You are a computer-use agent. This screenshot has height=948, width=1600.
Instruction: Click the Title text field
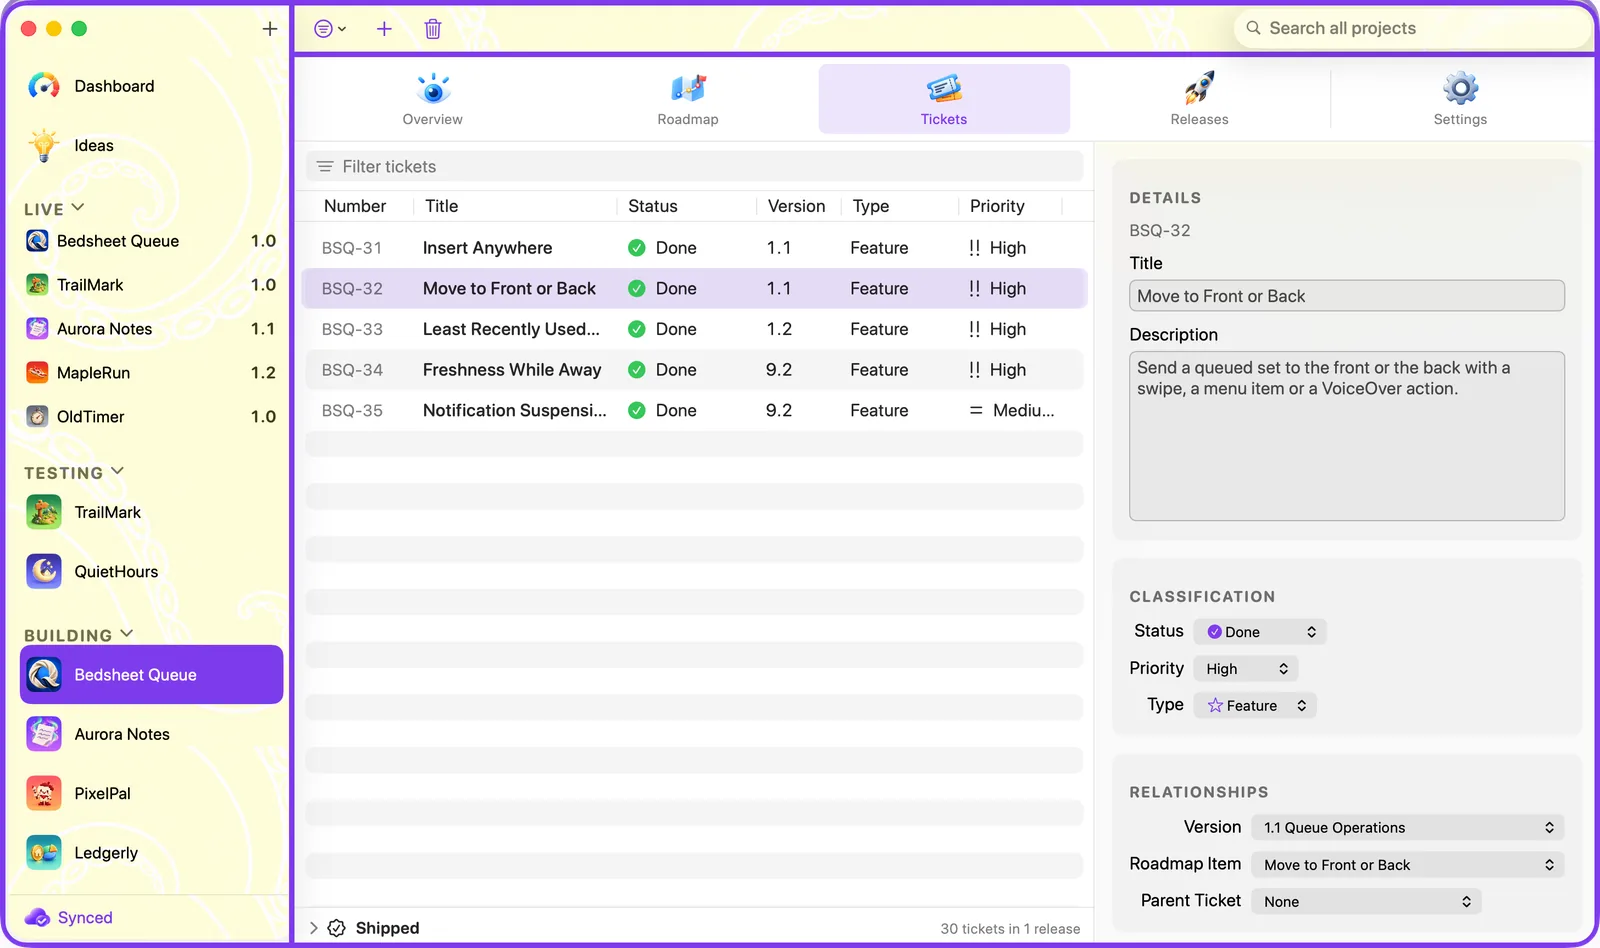coord(1347,296)
